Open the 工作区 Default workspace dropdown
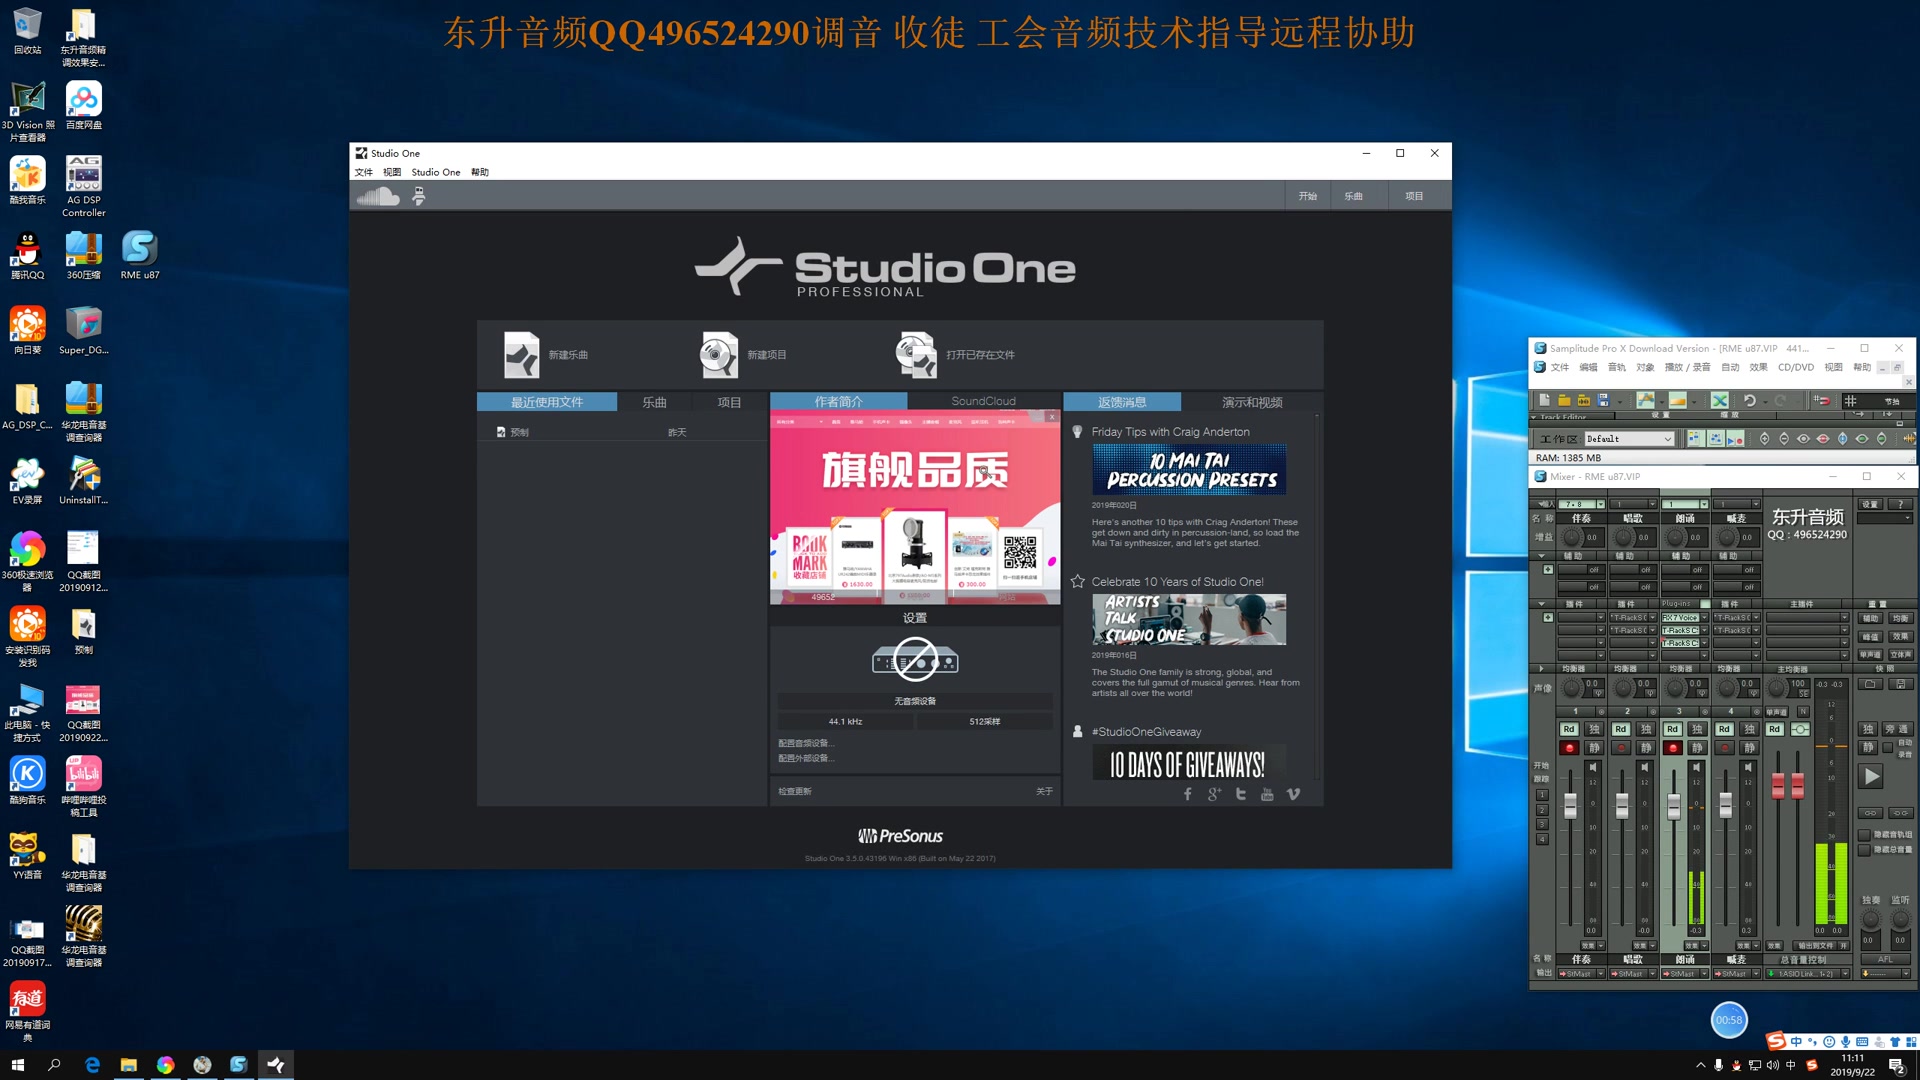The image size is (1920, 1080). pos(1630,439)
